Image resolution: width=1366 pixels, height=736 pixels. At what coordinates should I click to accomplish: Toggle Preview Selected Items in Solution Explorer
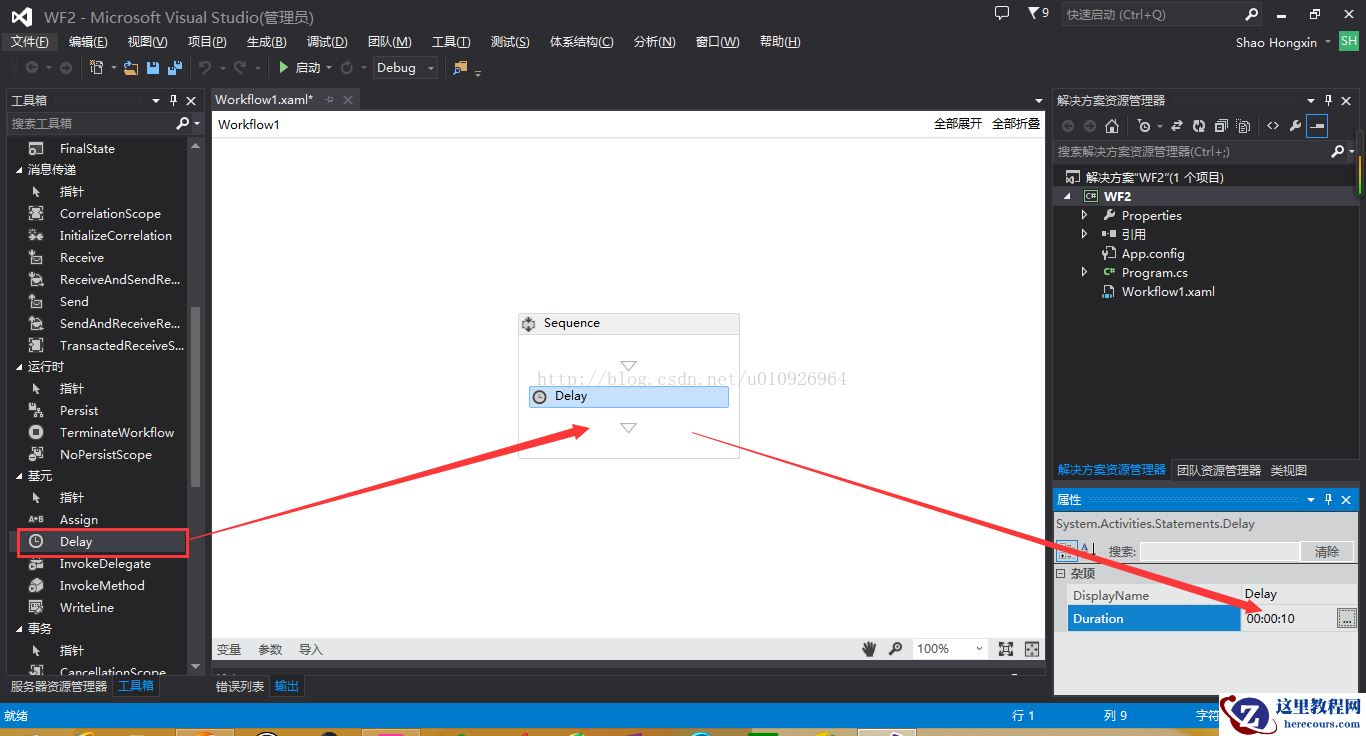pyautogui.click(x=1317, y=126)
